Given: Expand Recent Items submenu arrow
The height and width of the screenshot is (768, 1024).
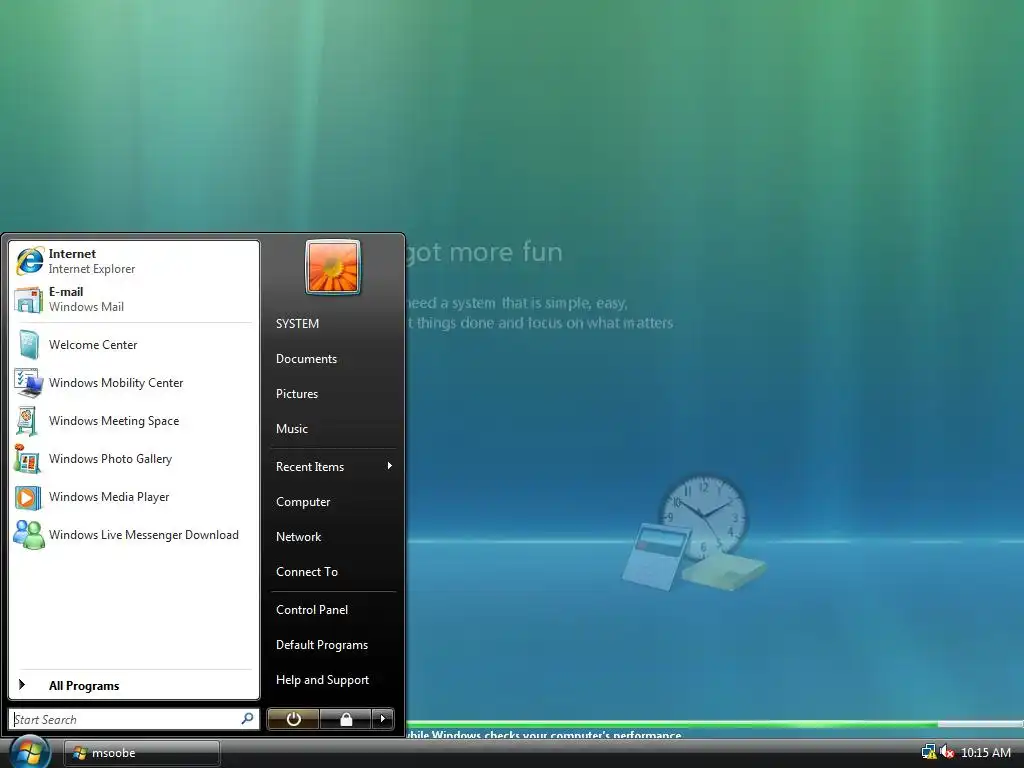Looking at the screenshot, I should click(390, 466).
